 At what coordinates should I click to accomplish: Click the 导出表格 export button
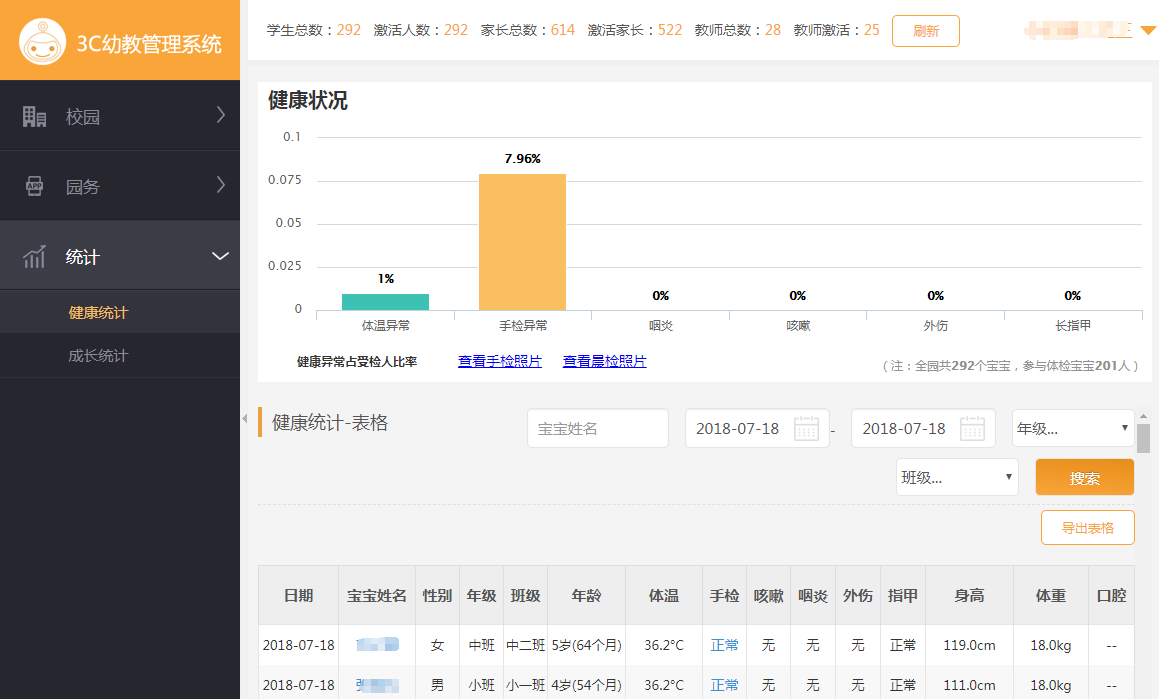1087,528
